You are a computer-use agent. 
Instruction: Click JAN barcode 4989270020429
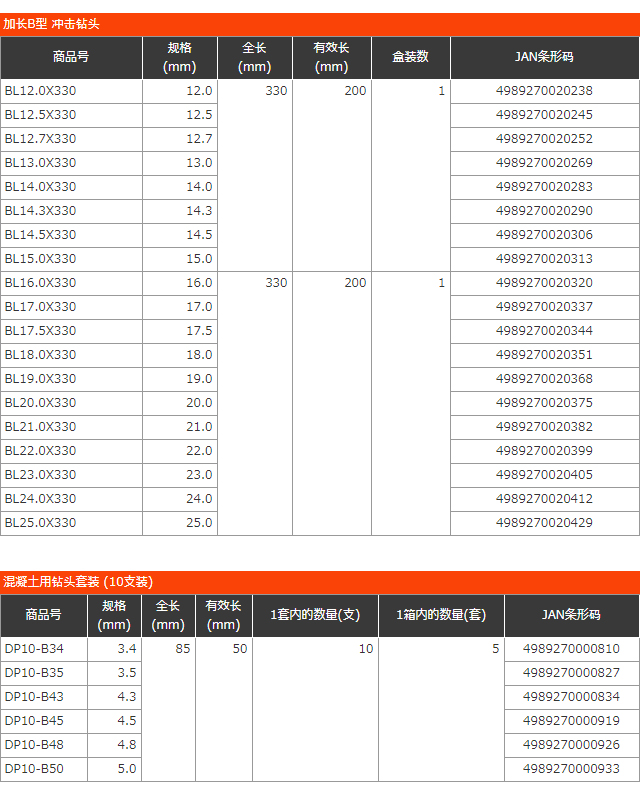[544, 523]
